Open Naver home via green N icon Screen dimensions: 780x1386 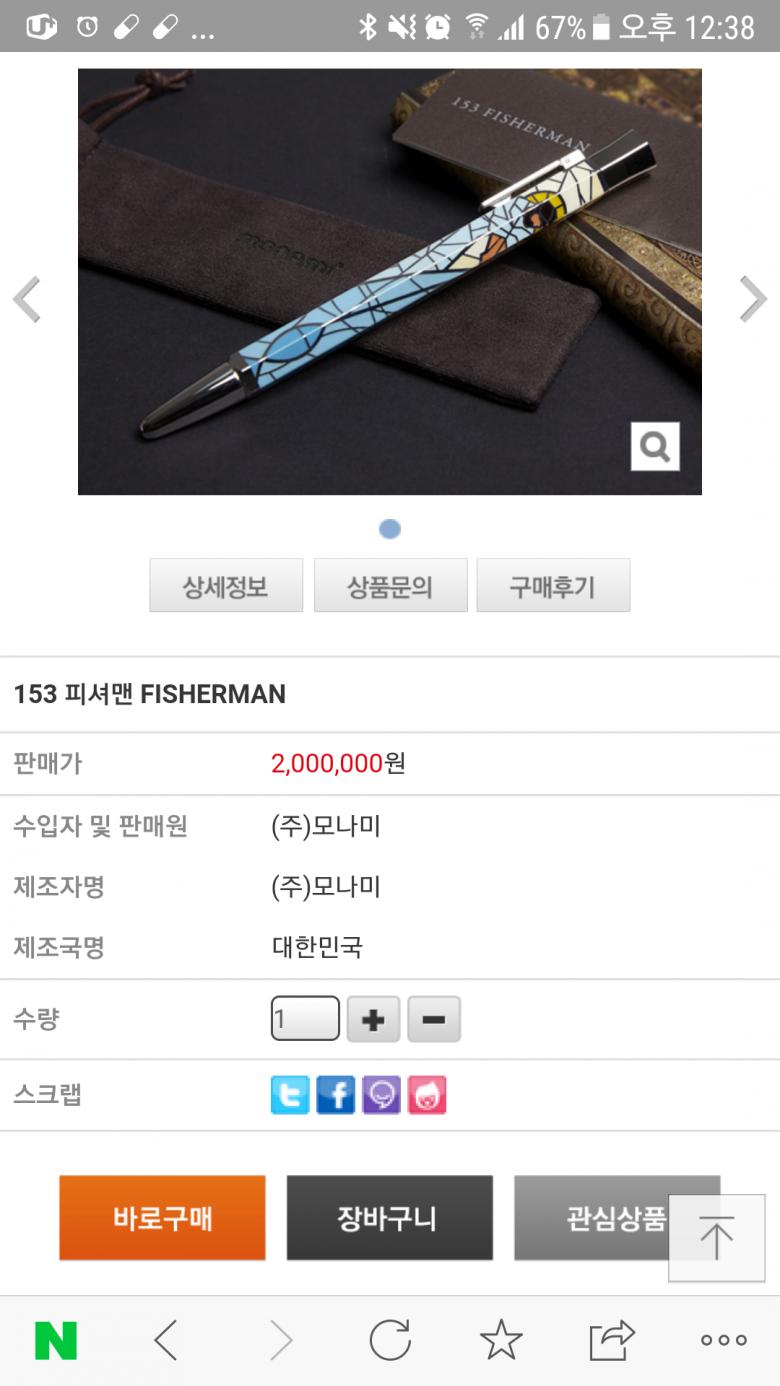pyautogui.click(x=56, y=1340)
